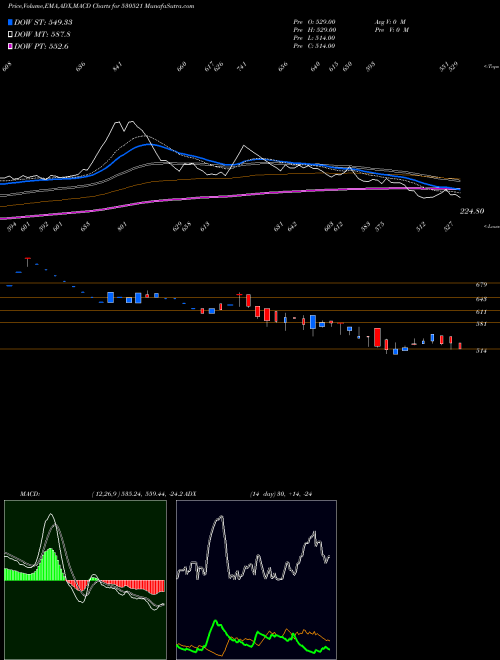Click the blue DOW ST legend swatch
500x660 pixels.
point(10,23)
